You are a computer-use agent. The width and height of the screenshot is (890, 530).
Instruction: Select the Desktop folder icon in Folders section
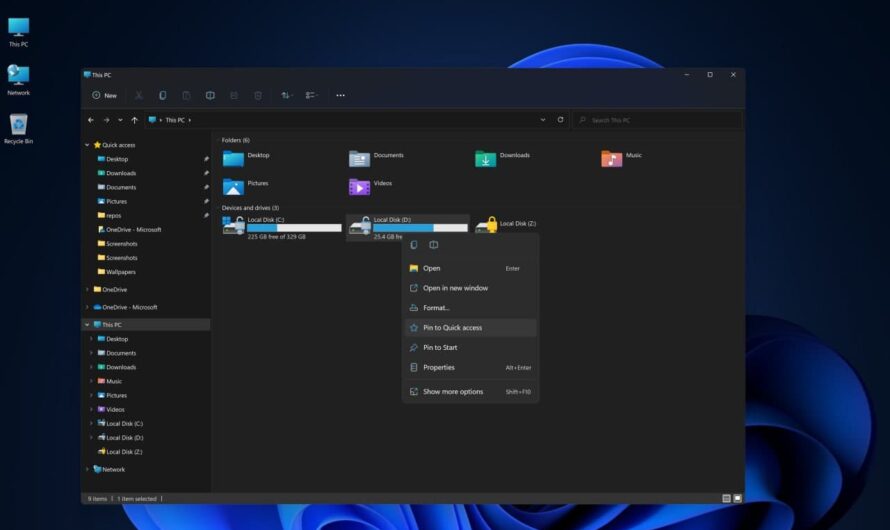point(233,159)
